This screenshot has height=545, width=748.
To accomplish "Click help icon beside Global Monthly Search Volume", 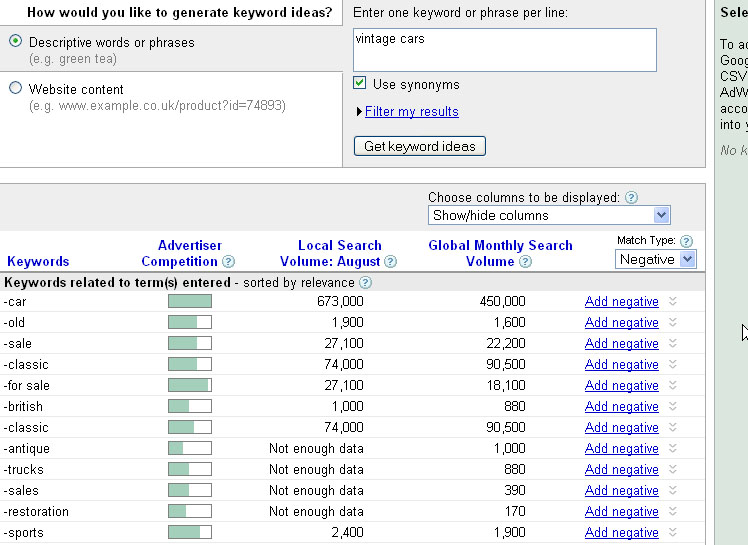I will point(525,262).
